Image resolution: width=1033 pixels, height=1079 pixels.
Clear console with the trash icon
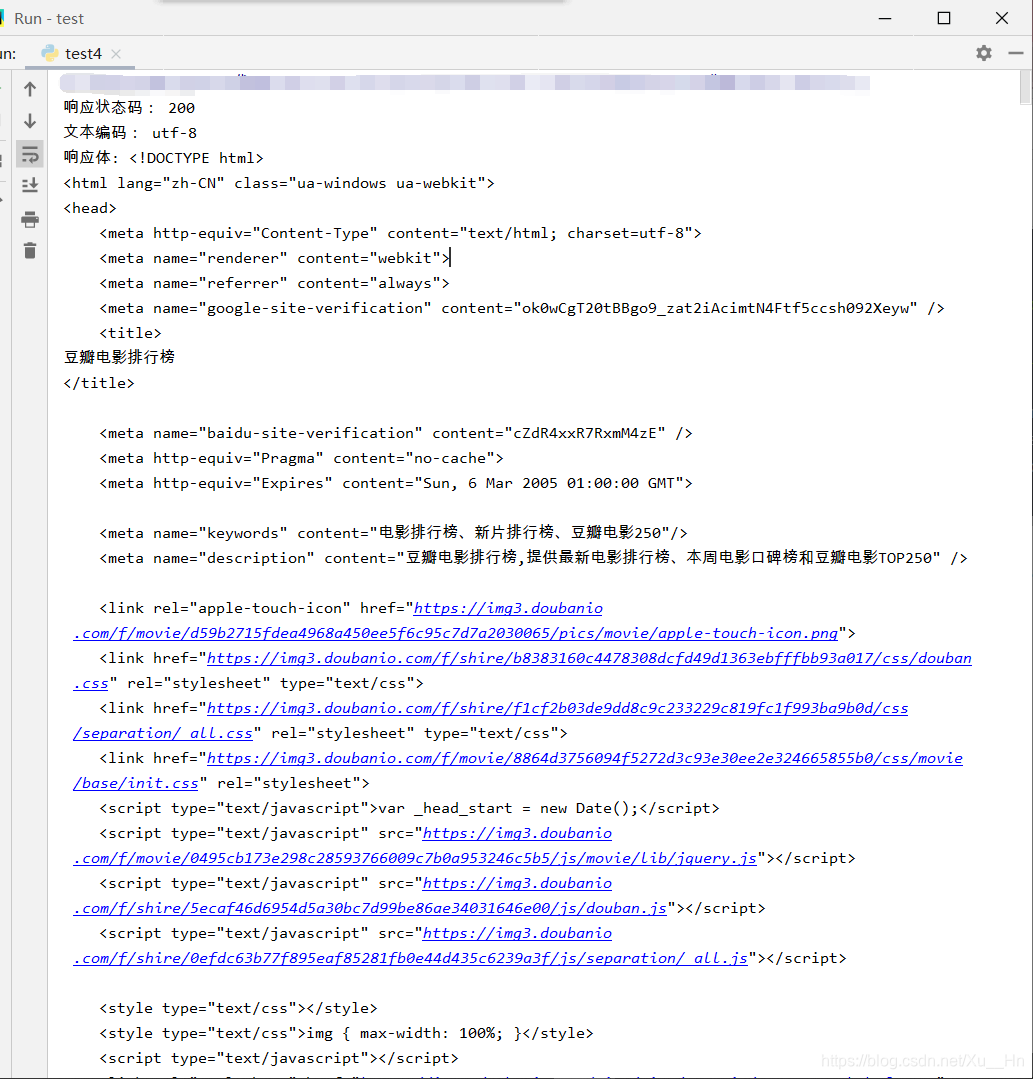tap(30, 250)
